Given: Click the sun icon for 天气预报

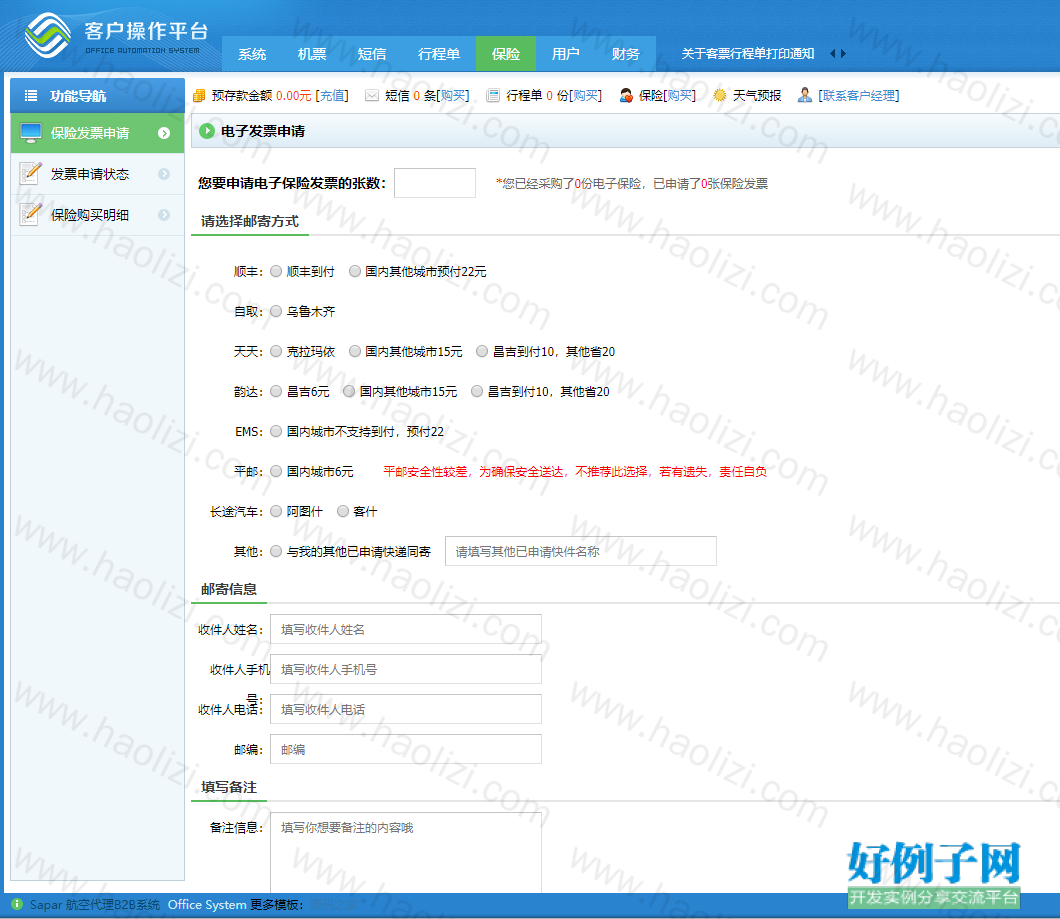Looking at the screenshot, I should tap(720, 95).
